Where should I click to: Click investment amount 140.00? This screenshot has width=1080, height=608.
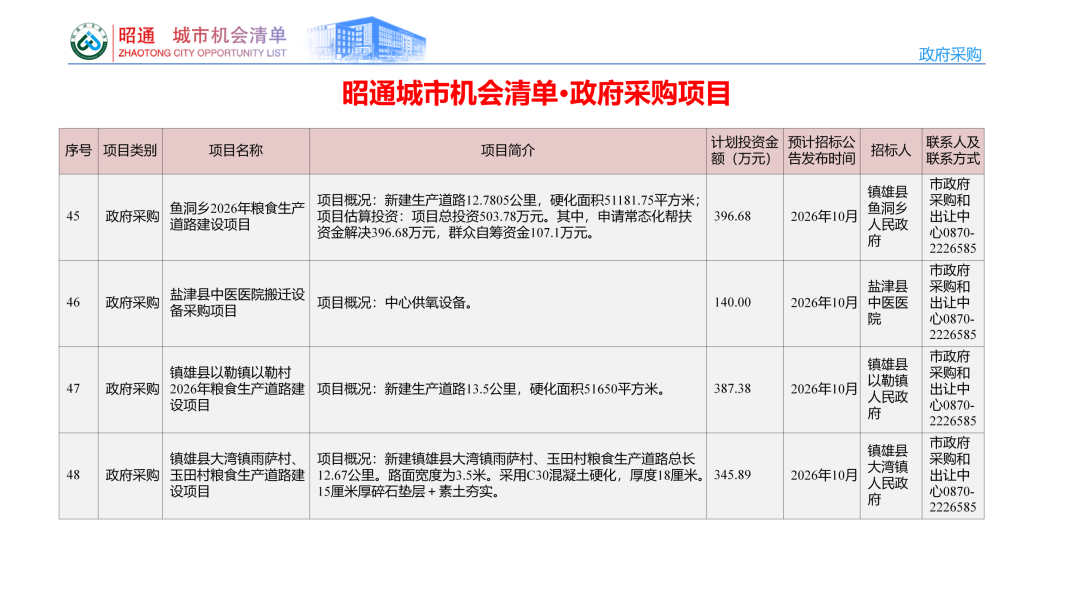732,302
